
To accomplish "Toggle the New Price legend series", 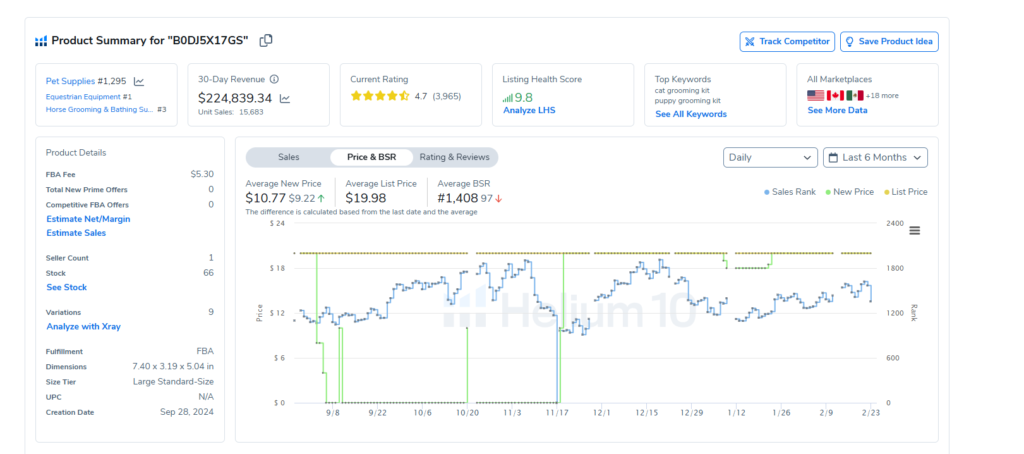I will click(848, 192).
